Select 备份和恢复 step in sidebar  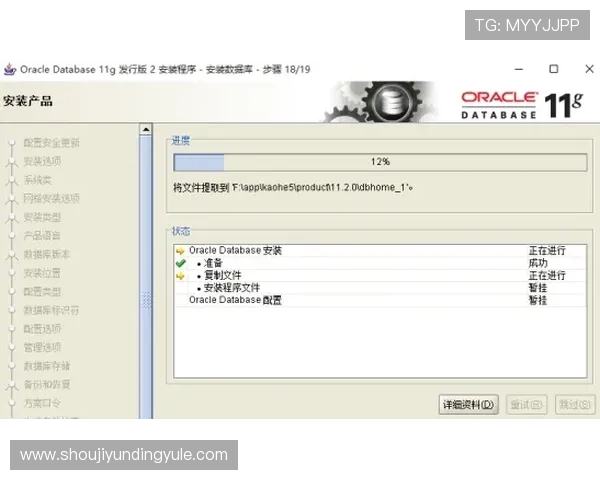pos(47,384)
